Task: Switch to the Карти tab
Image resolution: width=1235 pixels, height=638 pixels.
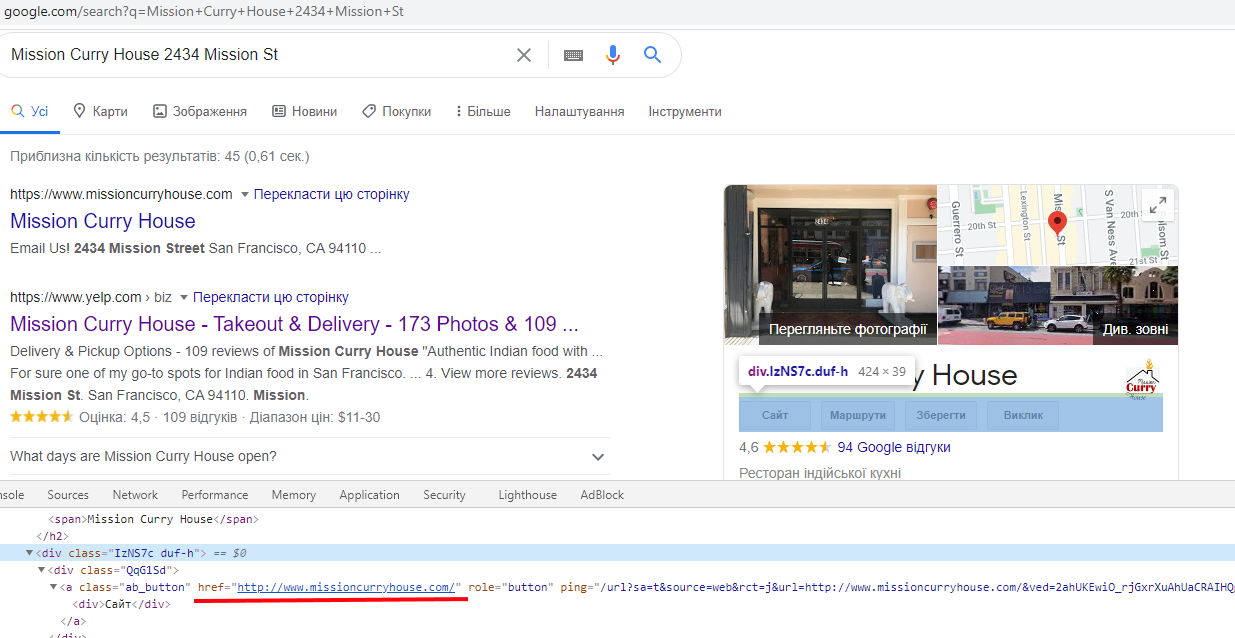Action: click(x=100, y=111)
